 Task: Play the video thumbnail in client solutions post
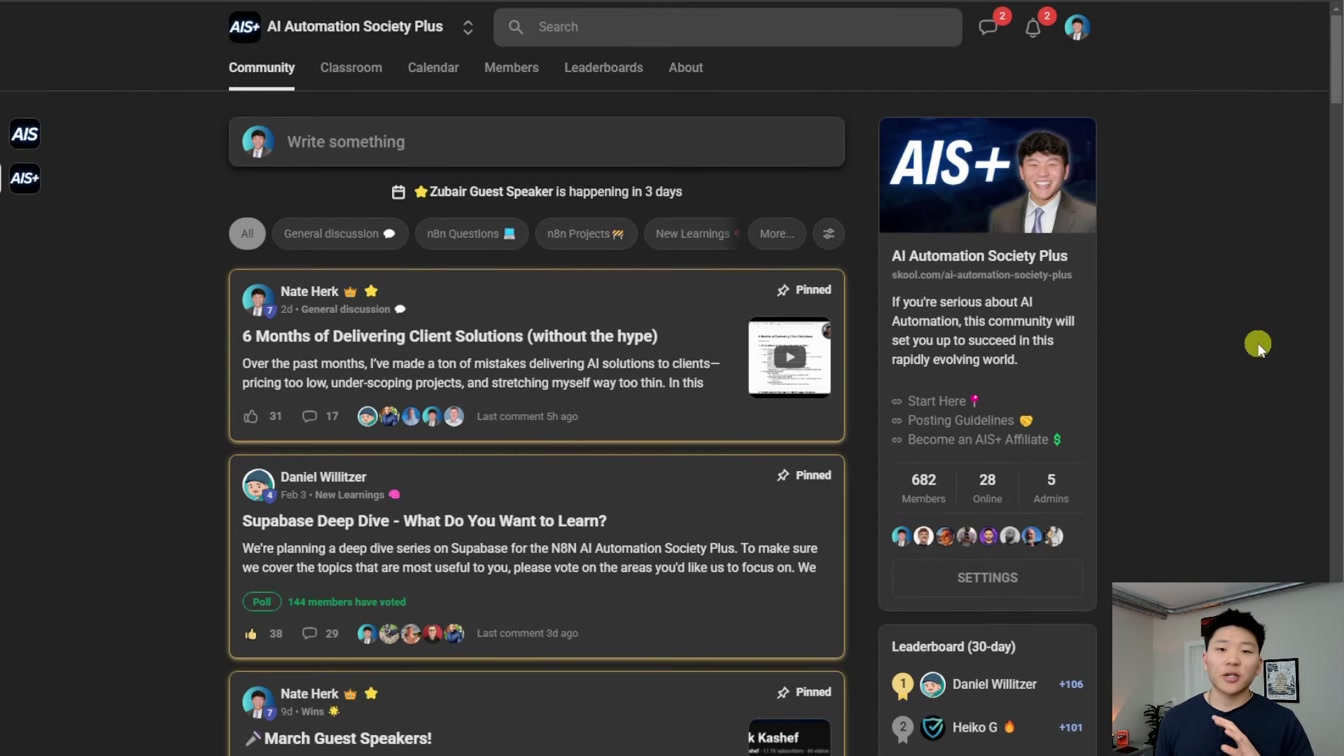pyautogui.click(x=789, y=357)
